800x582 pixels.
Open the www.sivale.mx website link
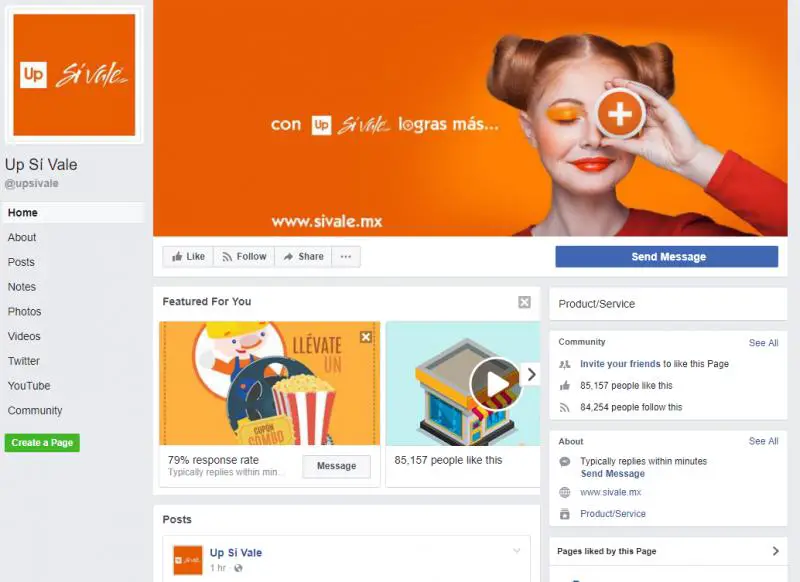pyautogui.click(x=610, y=492)
